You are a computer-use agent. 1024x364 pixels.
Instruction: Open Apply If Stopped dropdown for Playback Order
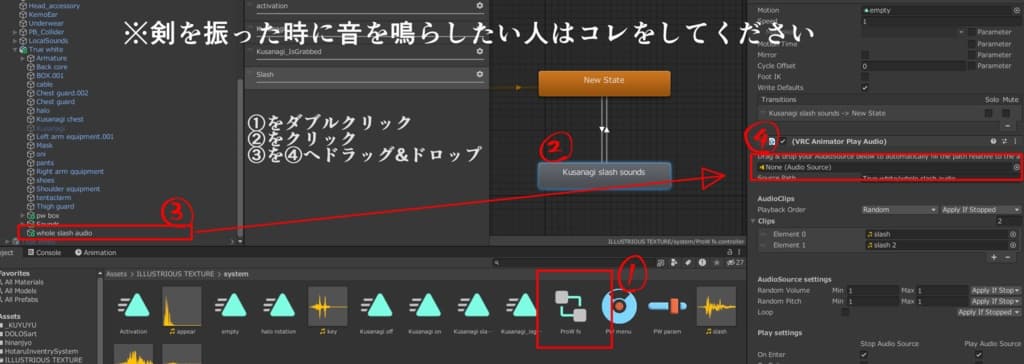pyautogui.click(x=982, y=210)
